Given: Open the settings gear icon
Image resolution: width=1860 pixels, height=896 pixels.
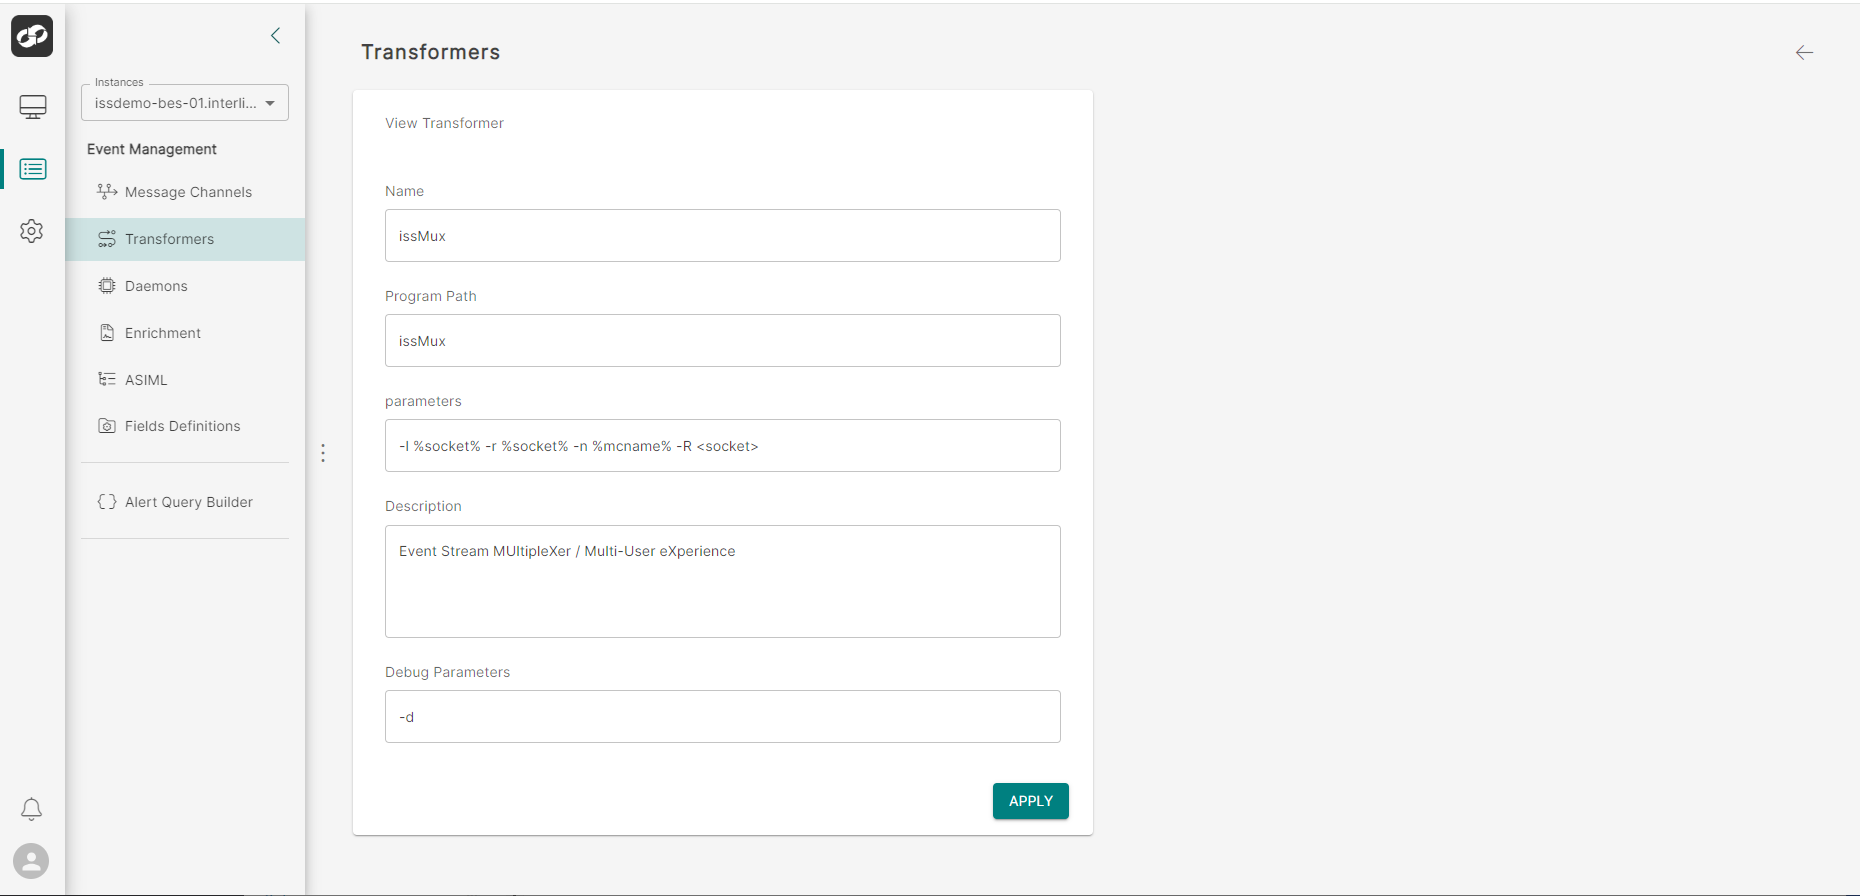Looking at the screenshot, I should click(x=32, y=231).
